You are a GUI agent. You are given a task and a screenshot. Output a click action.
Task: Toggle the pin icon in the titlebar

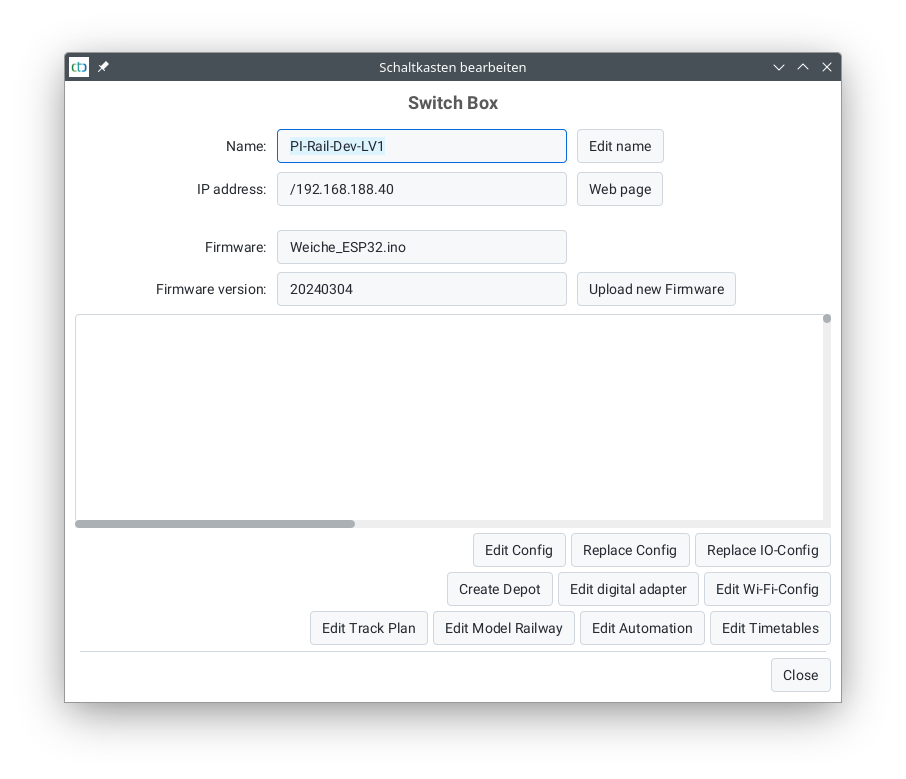[x=103, y=67]
